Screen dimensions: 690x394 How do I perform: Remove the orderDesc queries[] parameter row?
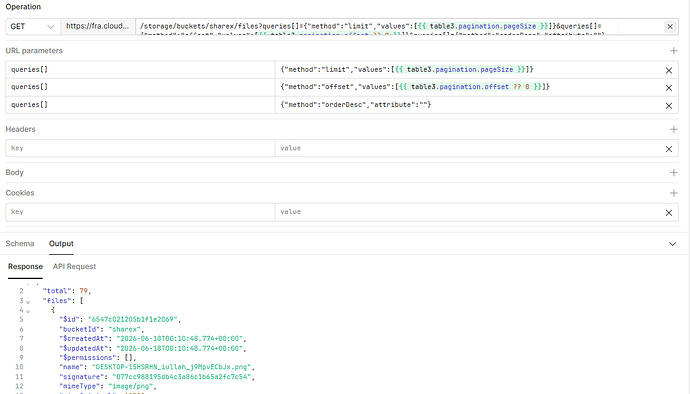click(668, 106)
